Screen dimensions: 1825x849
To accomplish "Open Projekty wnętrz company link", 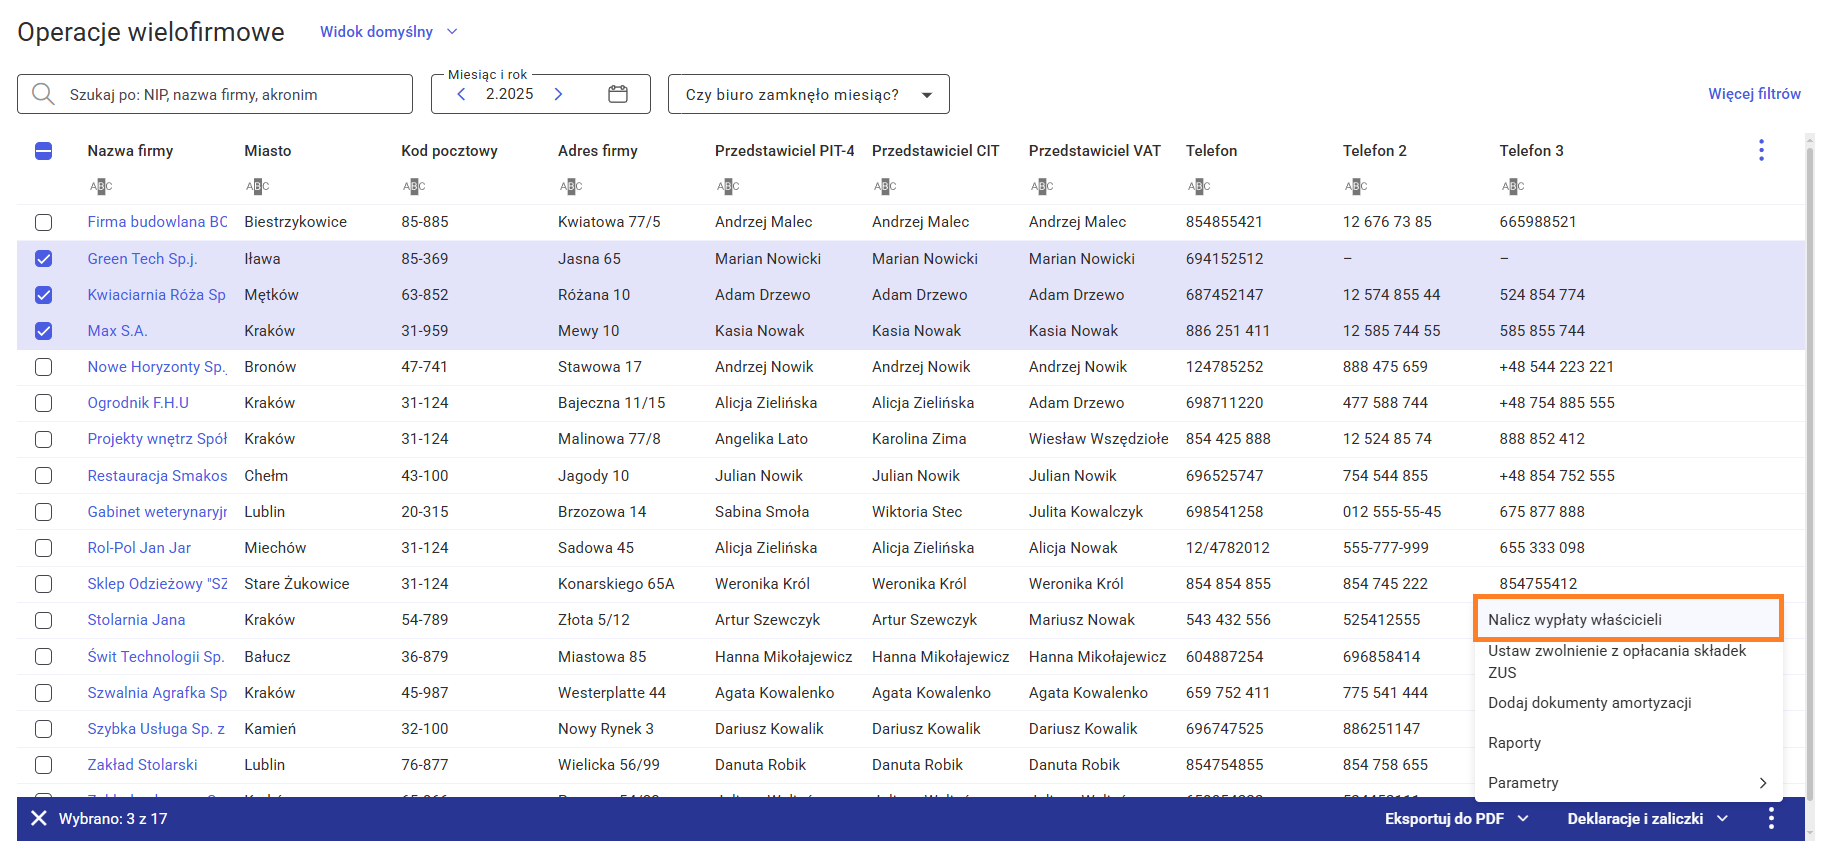I will click(x=157, y=439).
